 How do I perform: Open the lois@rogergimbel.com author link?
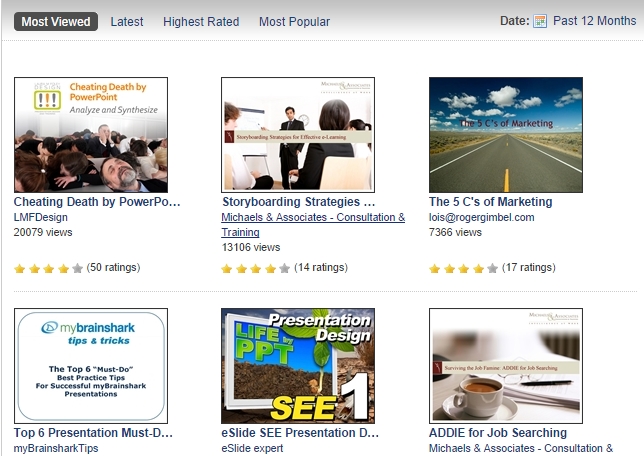[x=481, y=217]
